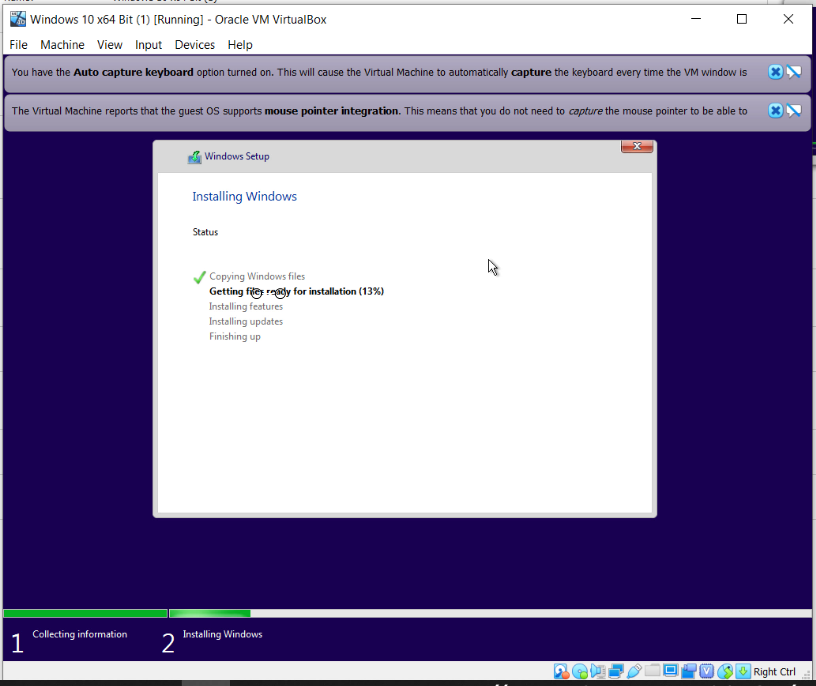
Task: Click the keyboard capture green arrow icon
Action: click(x=743, y=671)
